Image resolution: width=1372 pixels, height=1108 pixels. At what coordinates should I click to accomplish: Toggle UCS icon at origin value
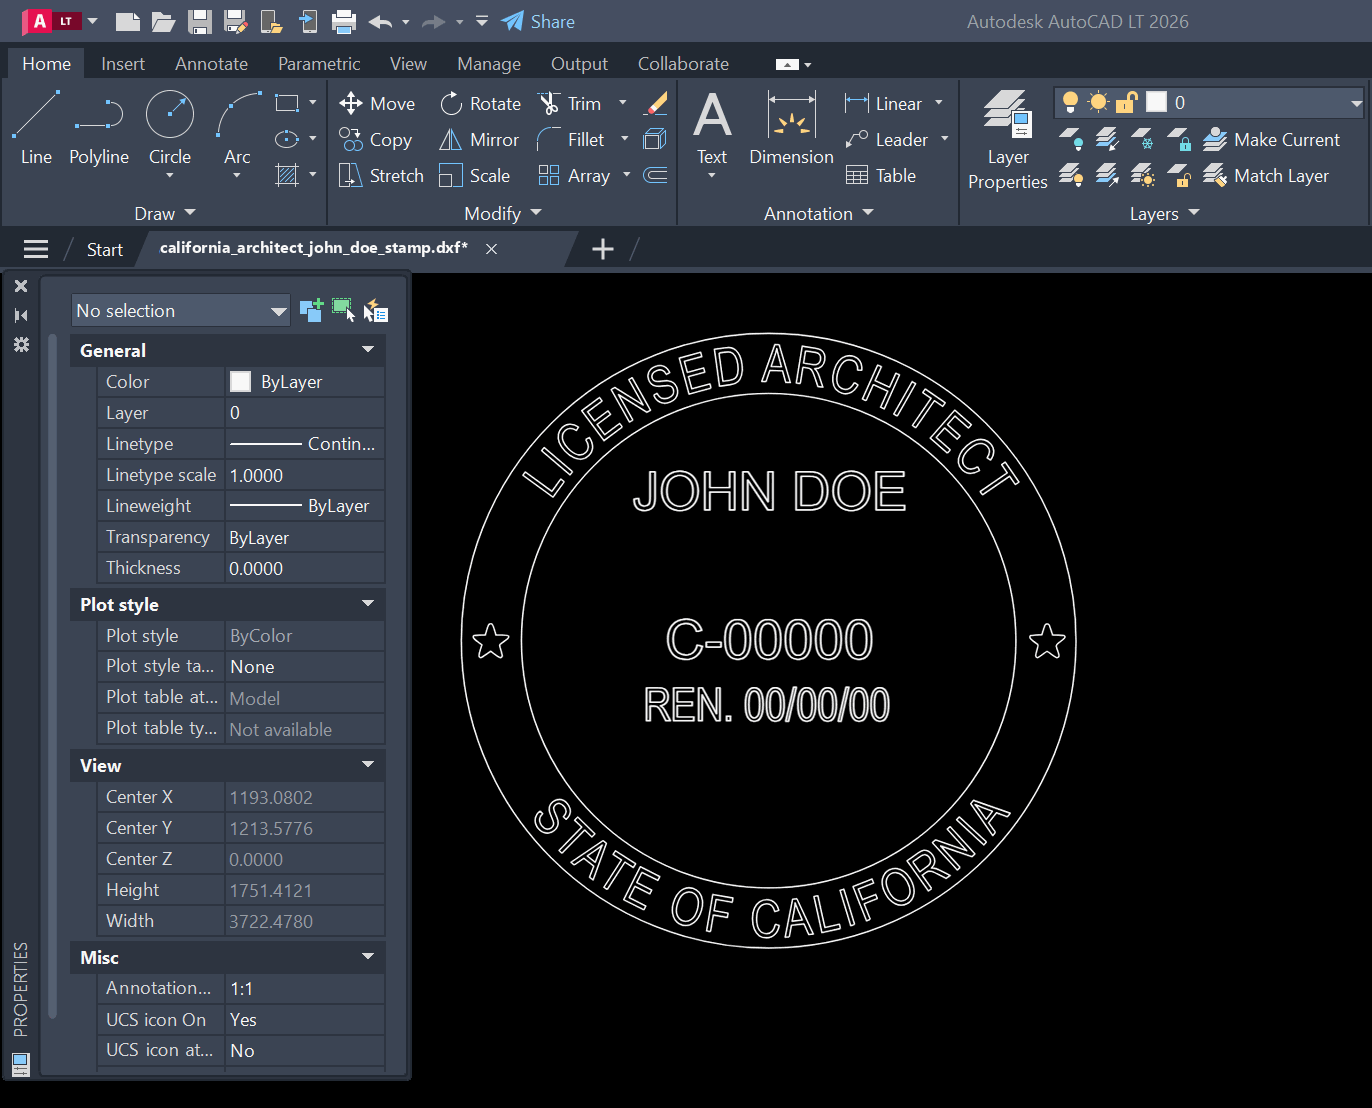[305, 1050]
